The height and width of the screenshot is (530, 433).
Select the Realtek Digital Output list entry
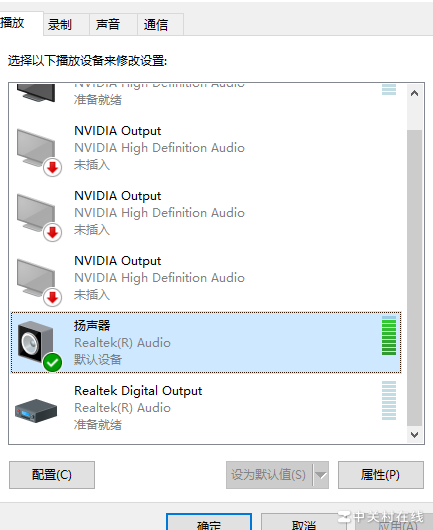206,407
